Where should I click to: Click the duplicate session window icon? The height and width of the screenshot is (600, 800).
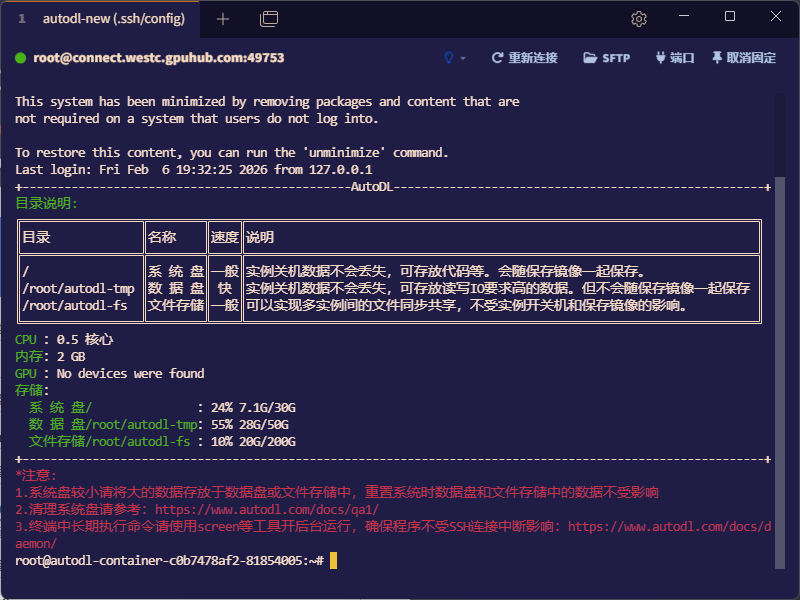pyautogui.click(x=267, y=17)
